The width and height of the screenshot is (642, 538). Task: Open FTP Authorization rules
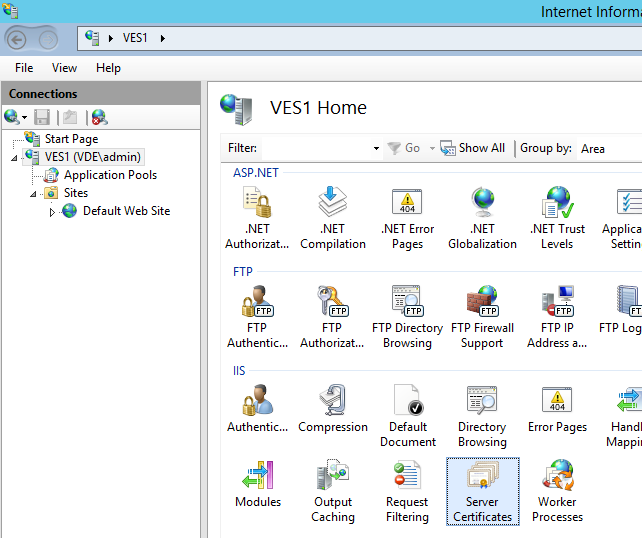pos(332,316)
